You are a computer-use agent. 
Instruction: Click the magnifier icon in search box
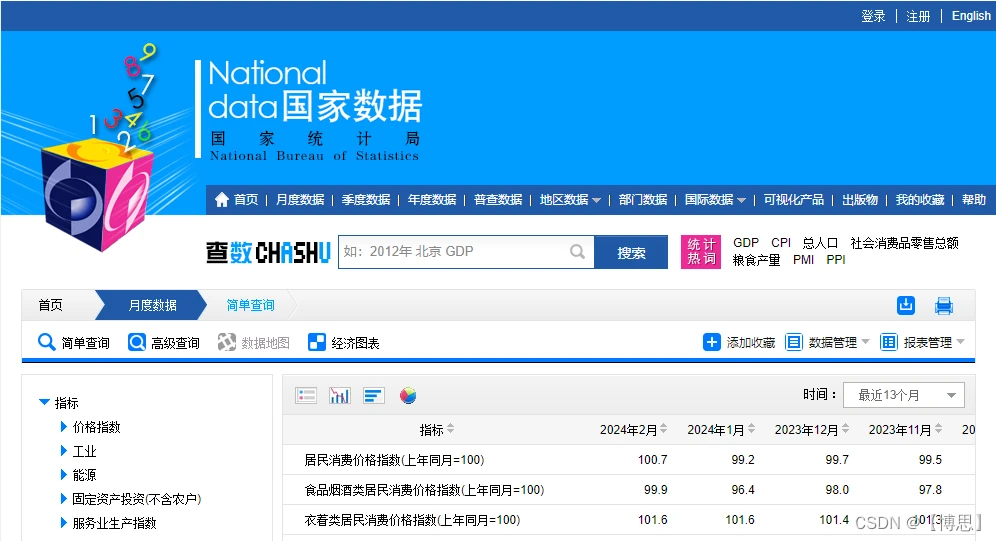(x=577, y=251)
